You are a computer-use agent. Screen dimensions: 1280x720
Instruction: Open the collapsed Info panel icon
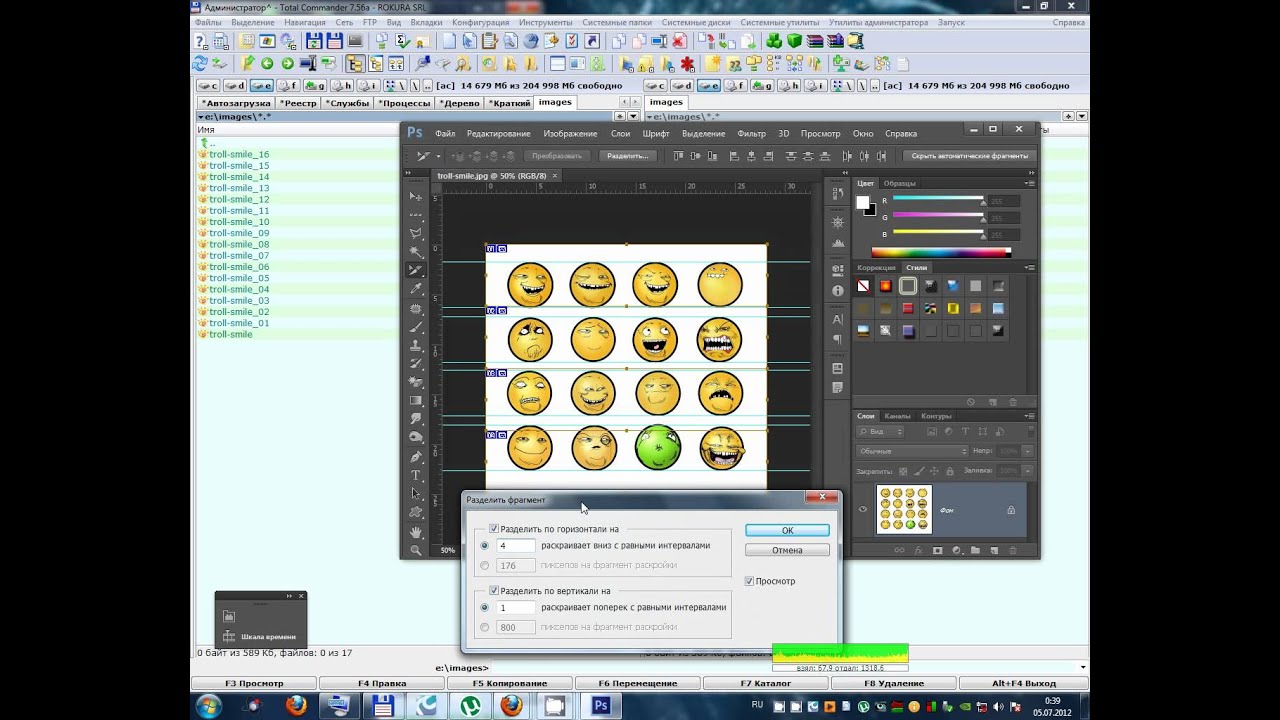[837, 291]
